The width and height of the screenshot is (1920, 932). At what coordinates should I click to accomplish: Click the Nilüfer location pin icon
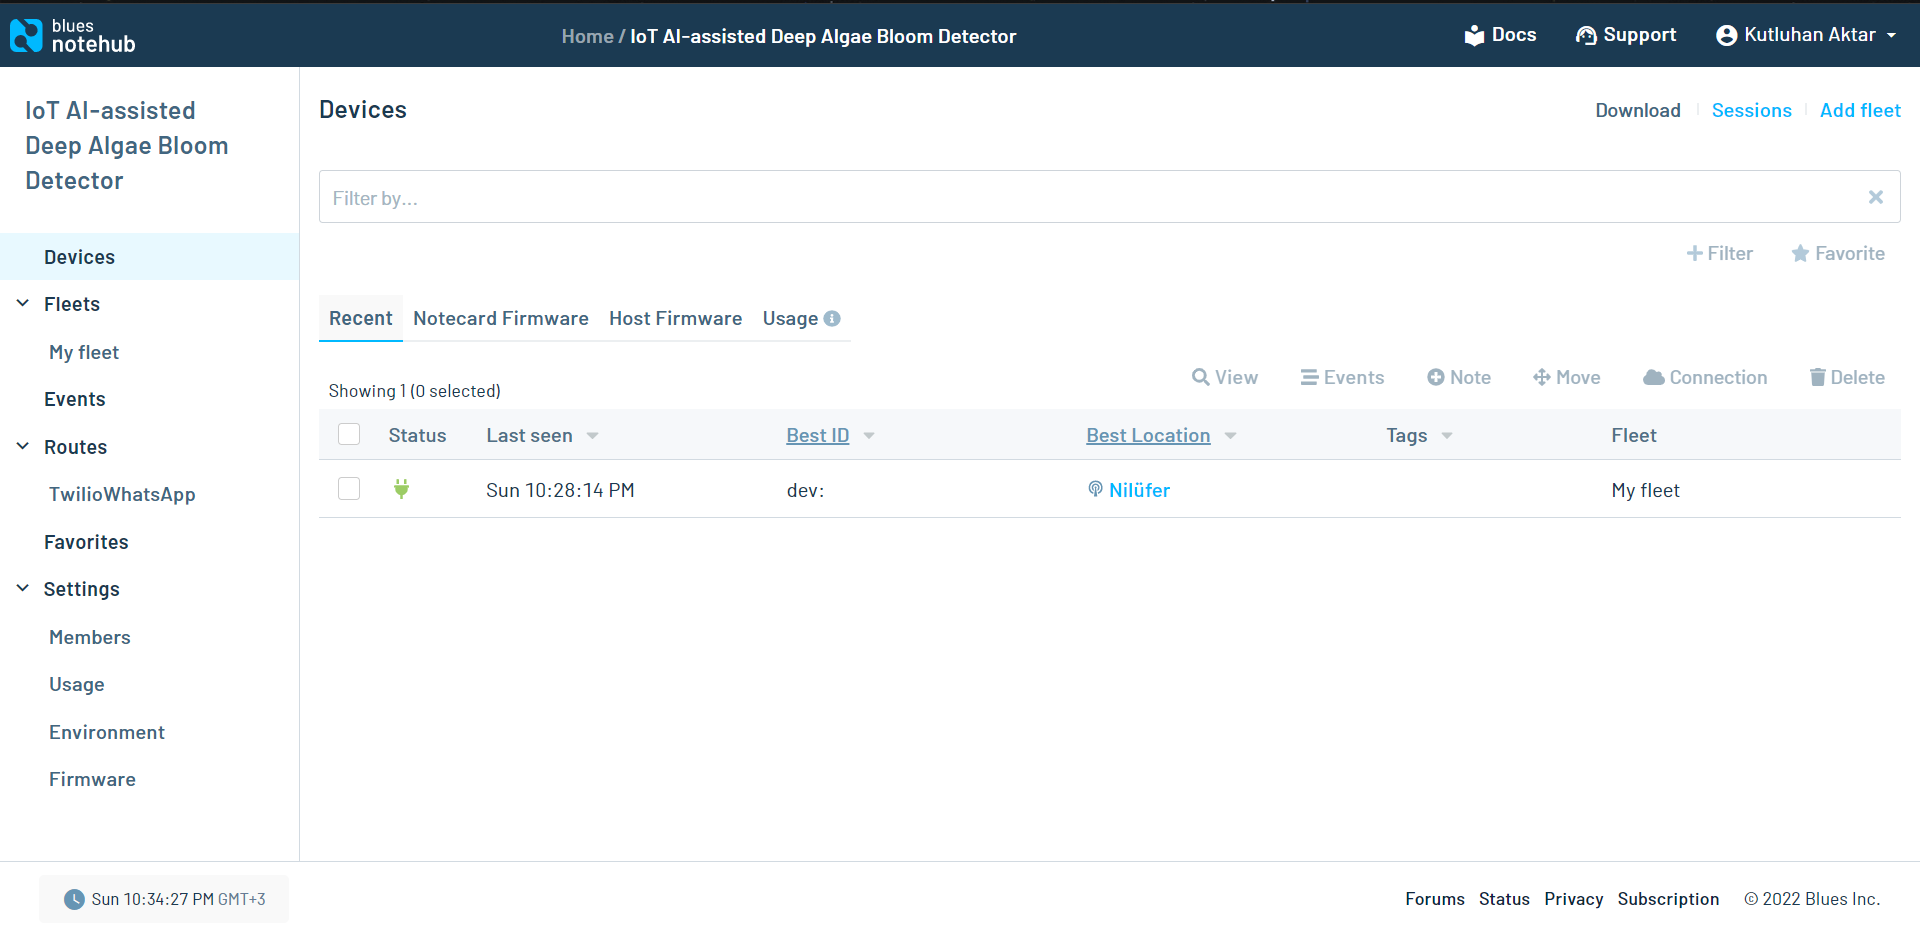(x=1095, y=489)
